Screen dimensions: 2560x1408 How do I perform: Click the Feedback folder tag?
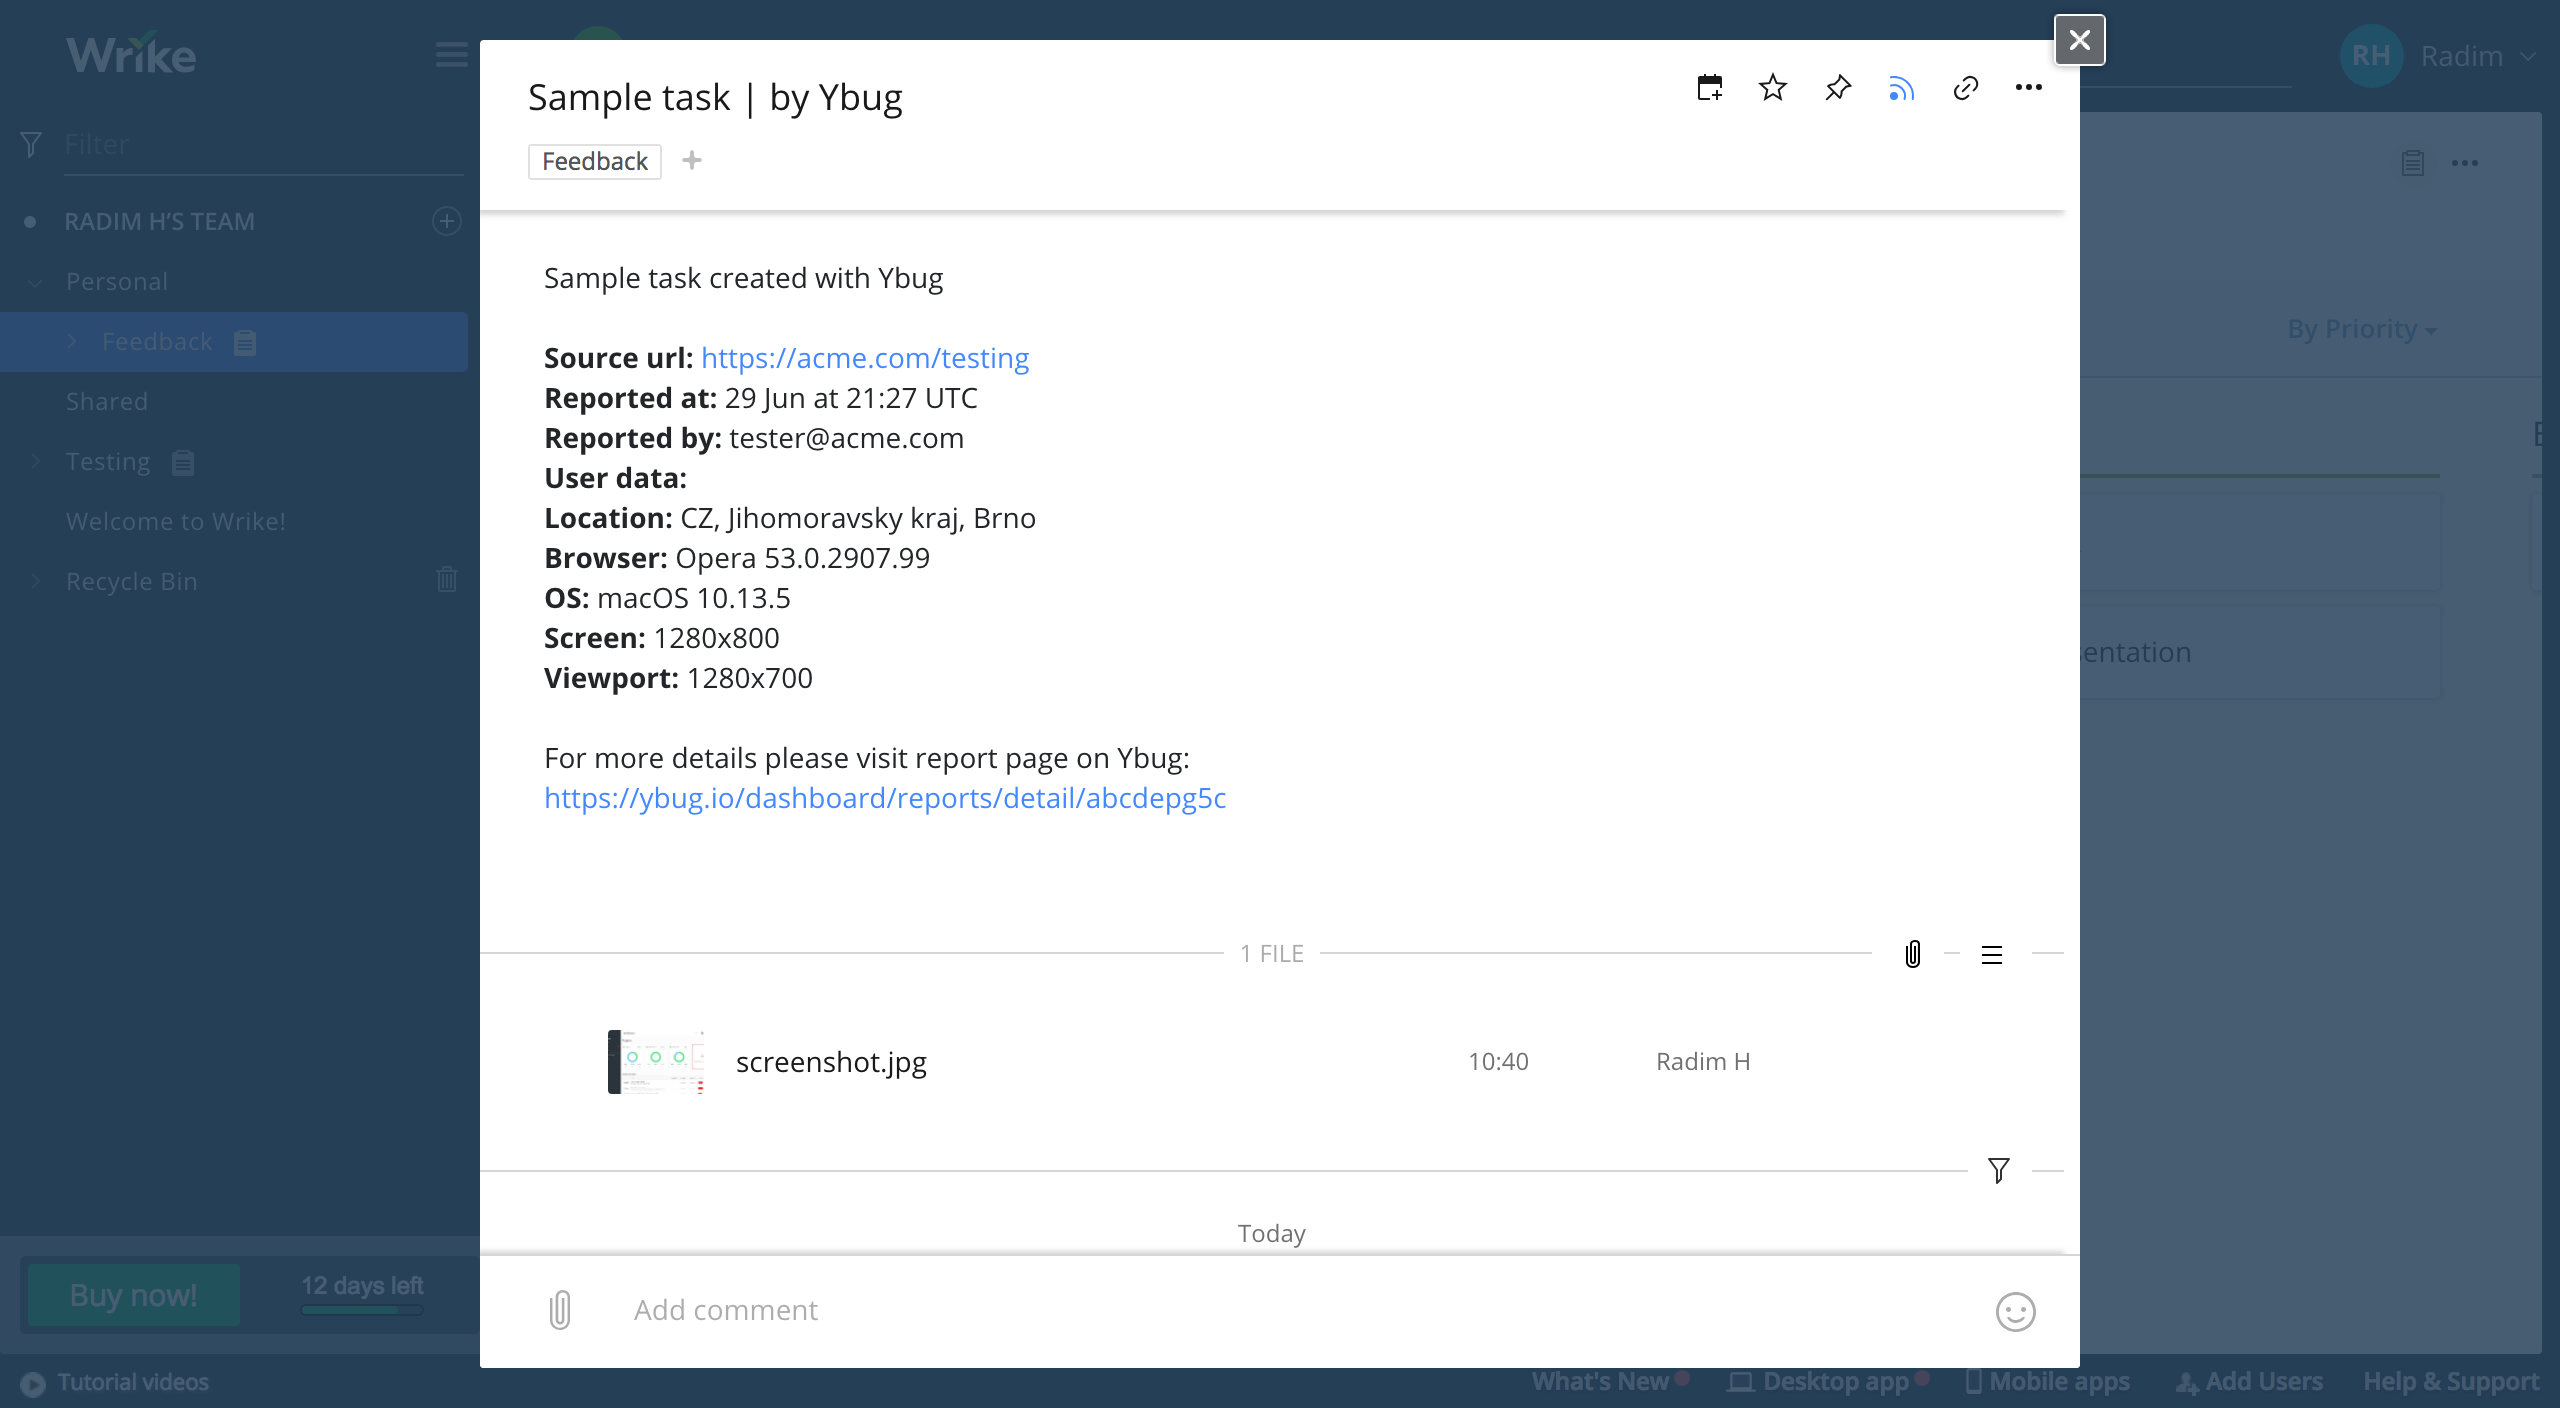click(x=594, y=161)
